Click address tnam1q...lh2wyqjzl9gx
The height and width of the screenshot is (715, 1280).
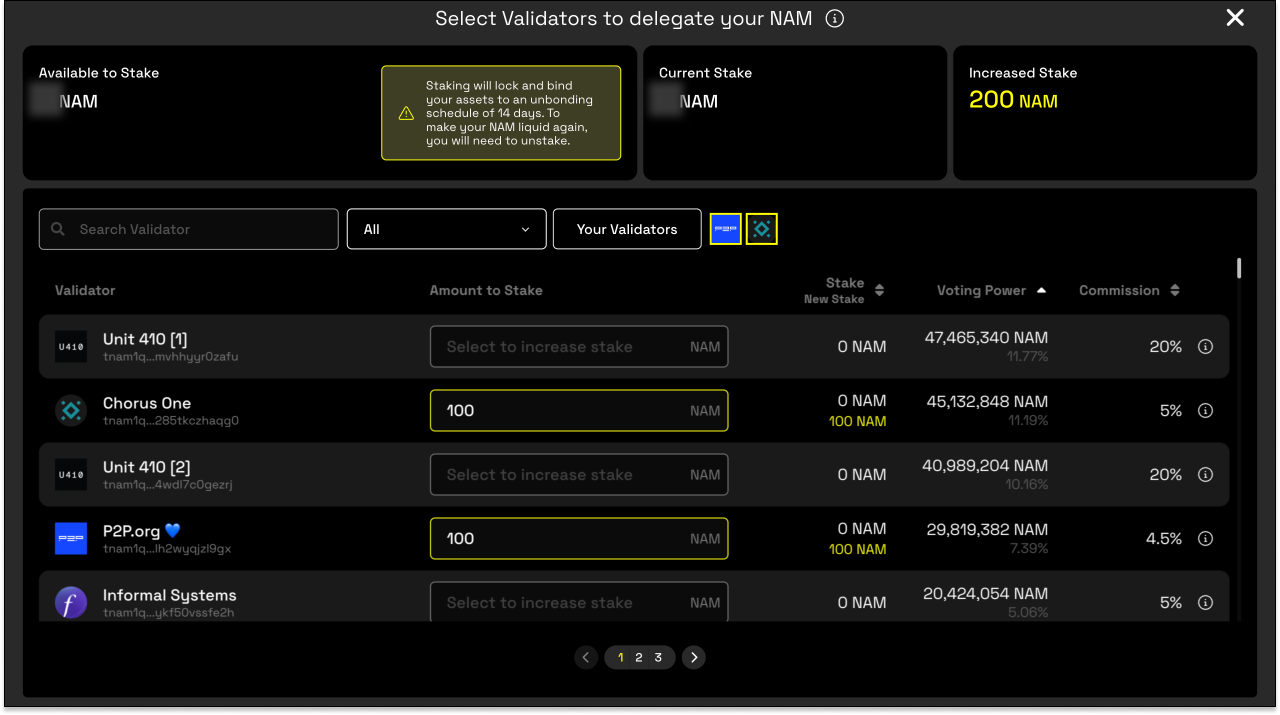pos(167,549)
